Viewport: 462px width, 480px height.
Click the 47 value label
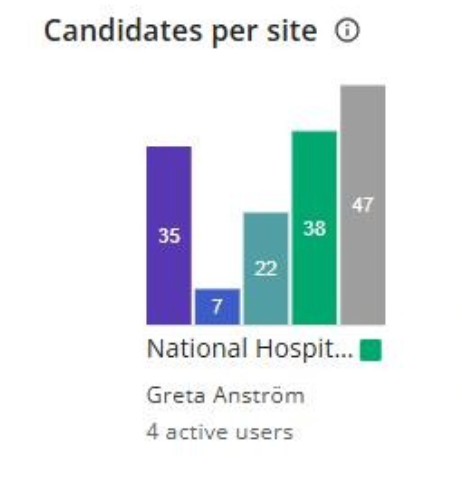363,205
